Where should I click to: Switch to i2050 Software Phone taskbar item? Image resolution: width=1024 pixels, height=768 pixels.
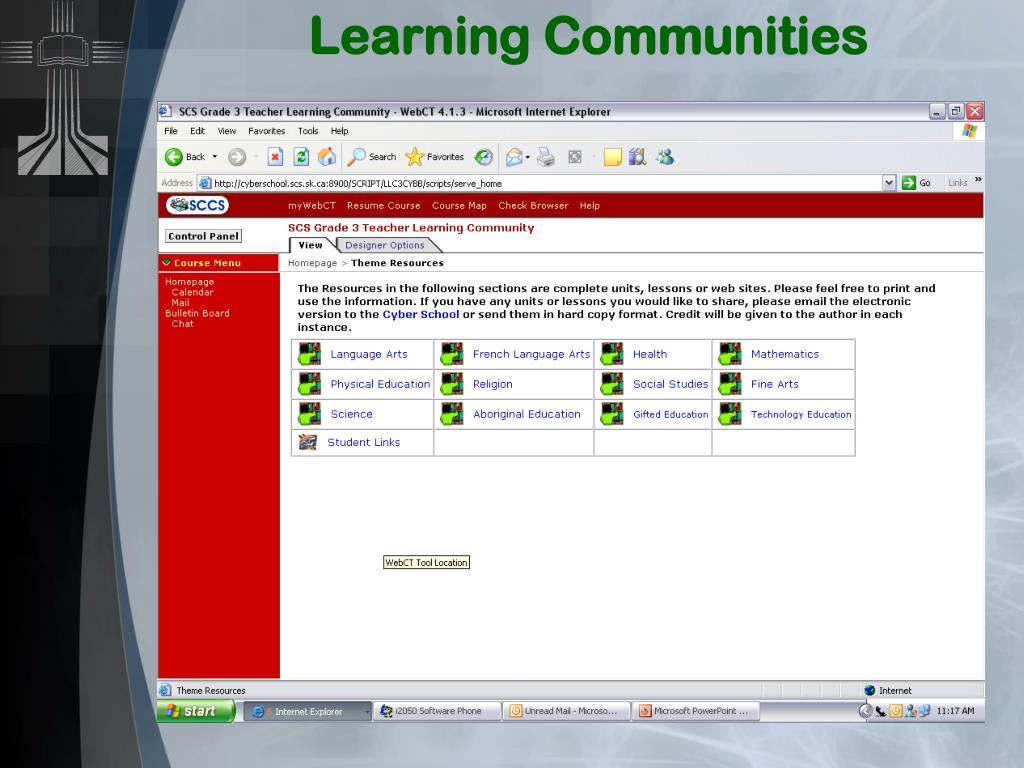(x=438, y=711)
